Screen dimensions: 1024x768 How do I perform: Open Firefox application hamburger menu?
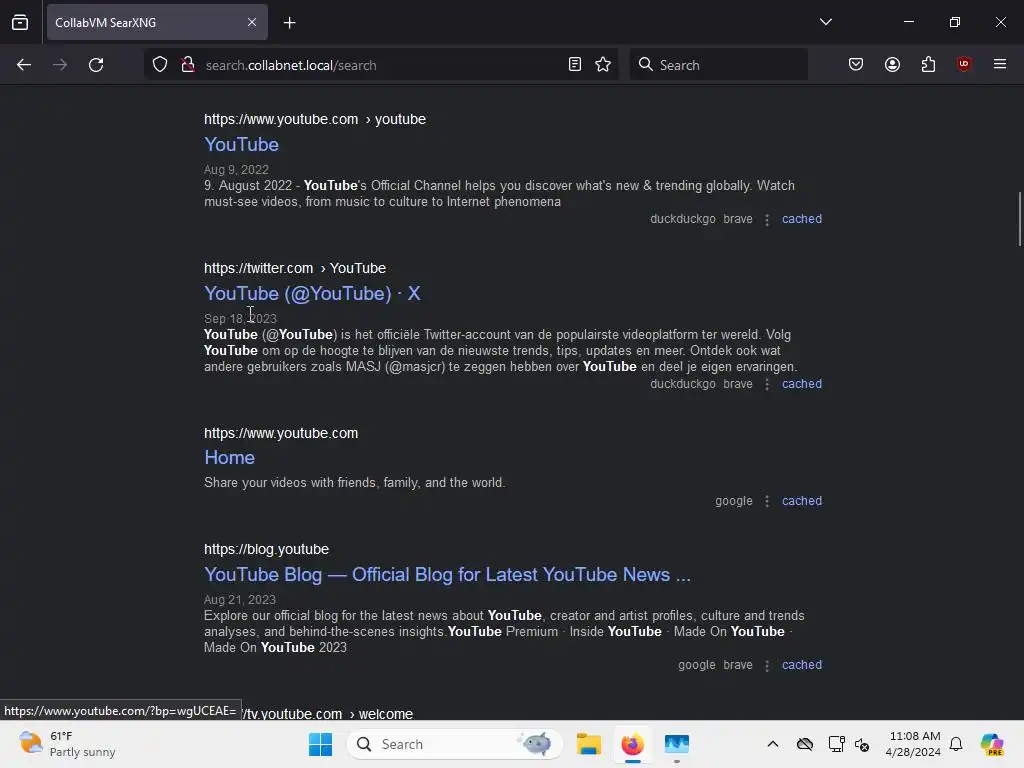tap(1000, 65)
